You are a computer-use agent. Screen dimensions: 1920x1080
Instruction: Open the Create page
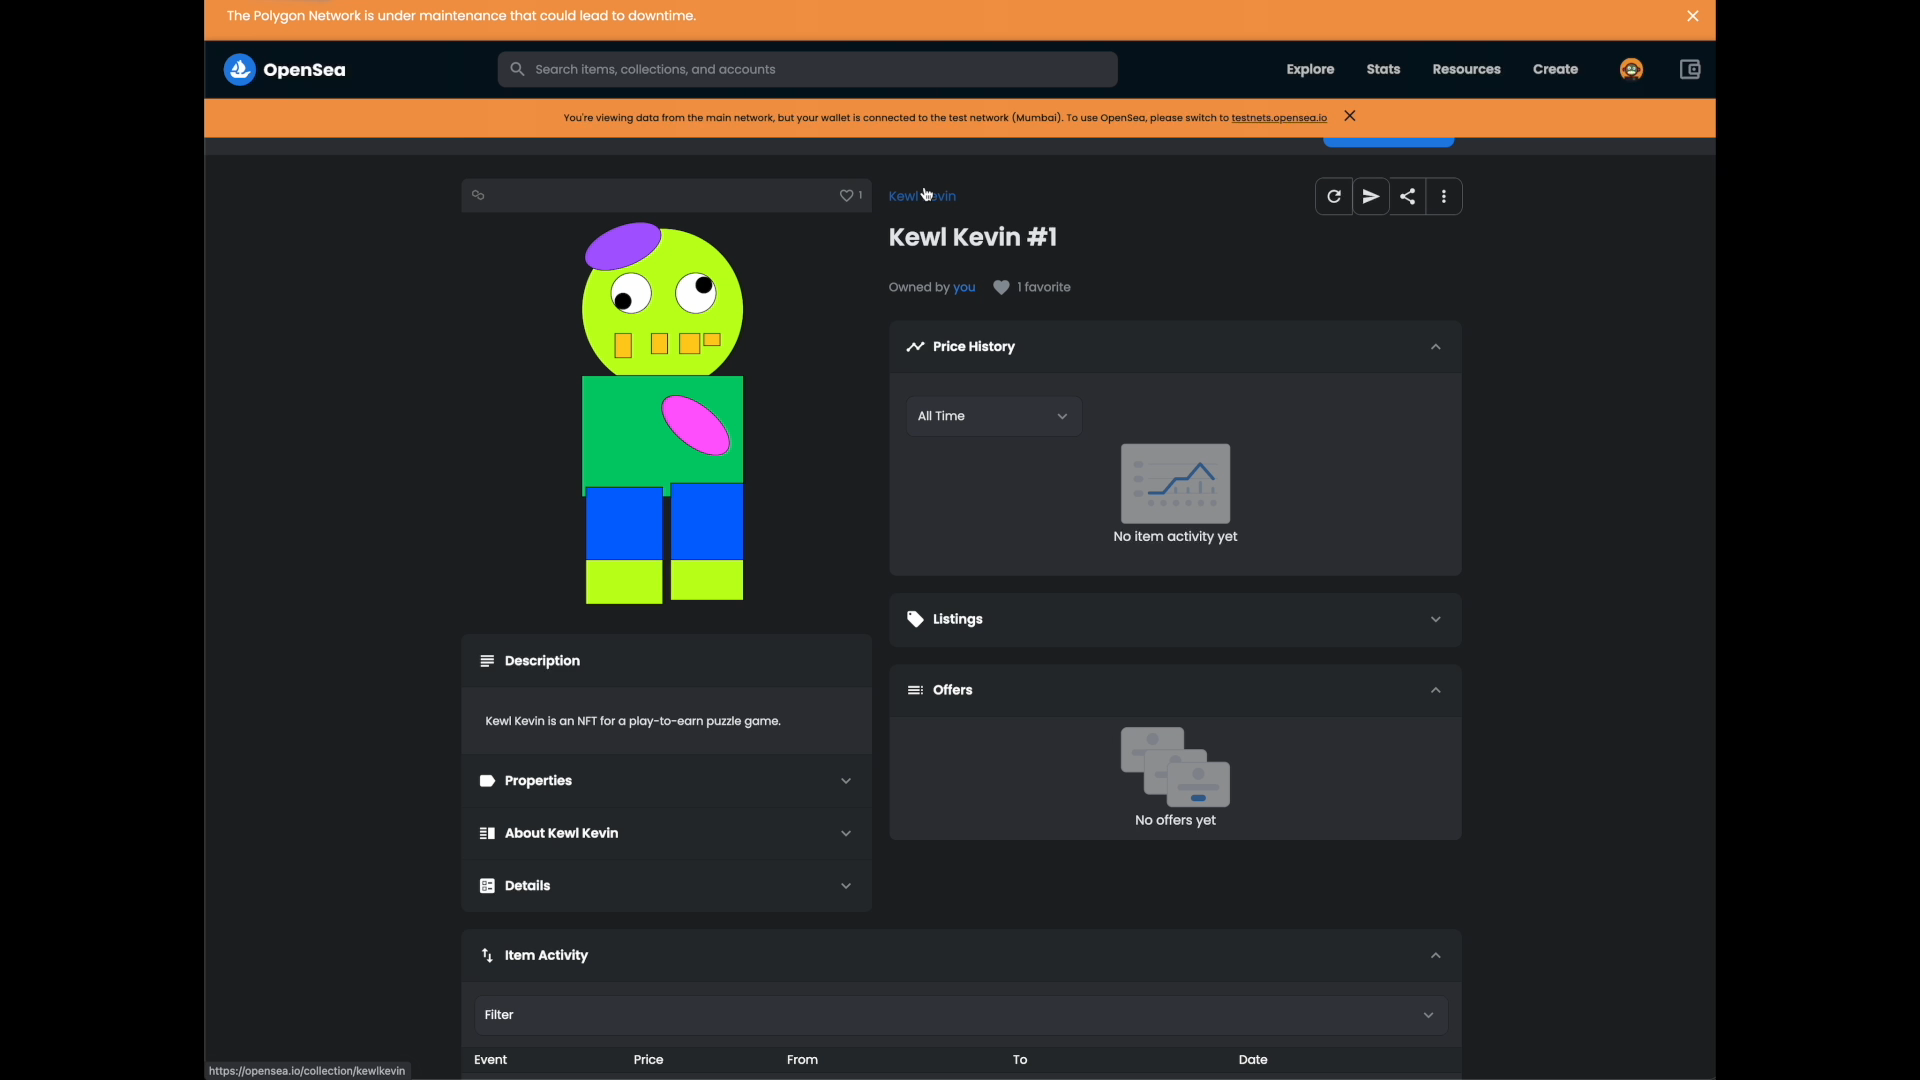(x=1555, y=69)
